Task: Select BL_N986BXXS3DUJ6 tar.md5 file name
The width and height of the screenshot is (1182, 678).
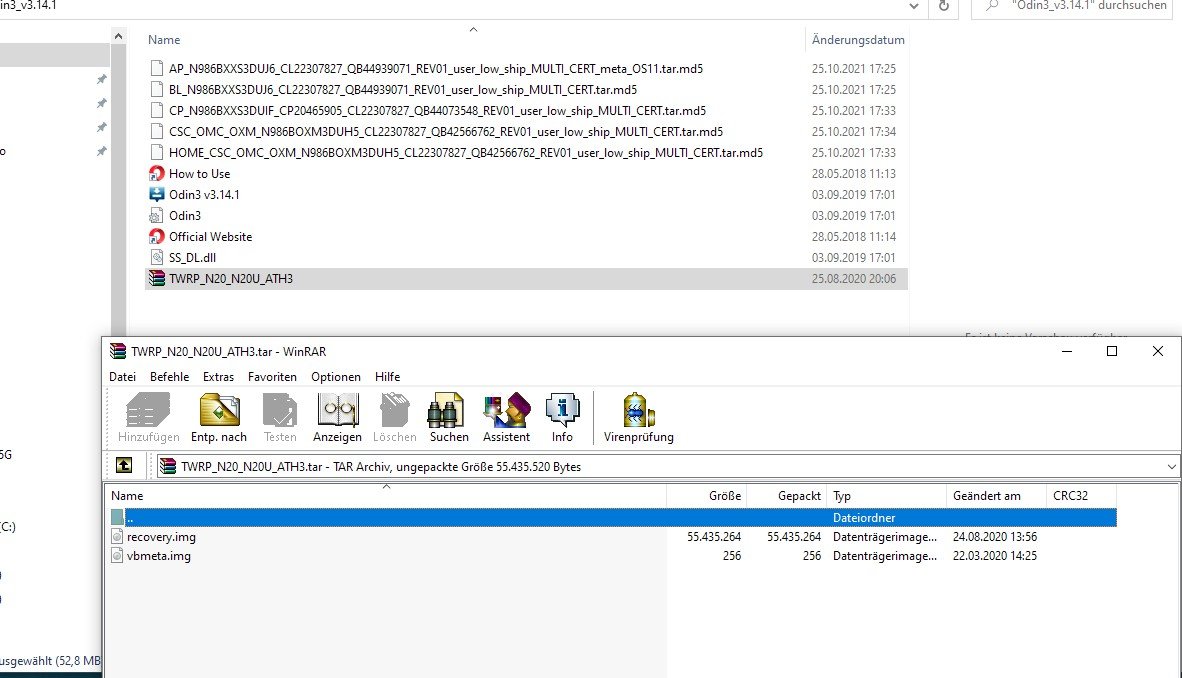Action: tap(403, 90)
